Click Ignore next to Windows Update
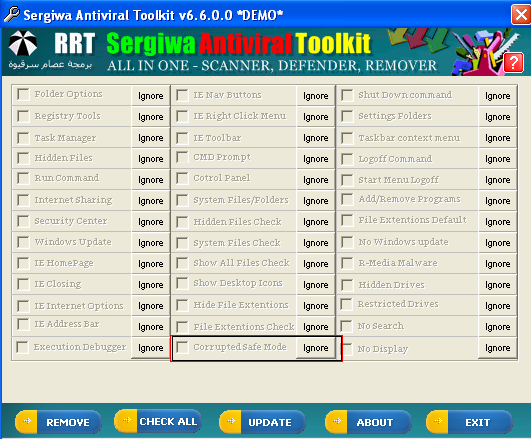 click(x=150, y=243)
